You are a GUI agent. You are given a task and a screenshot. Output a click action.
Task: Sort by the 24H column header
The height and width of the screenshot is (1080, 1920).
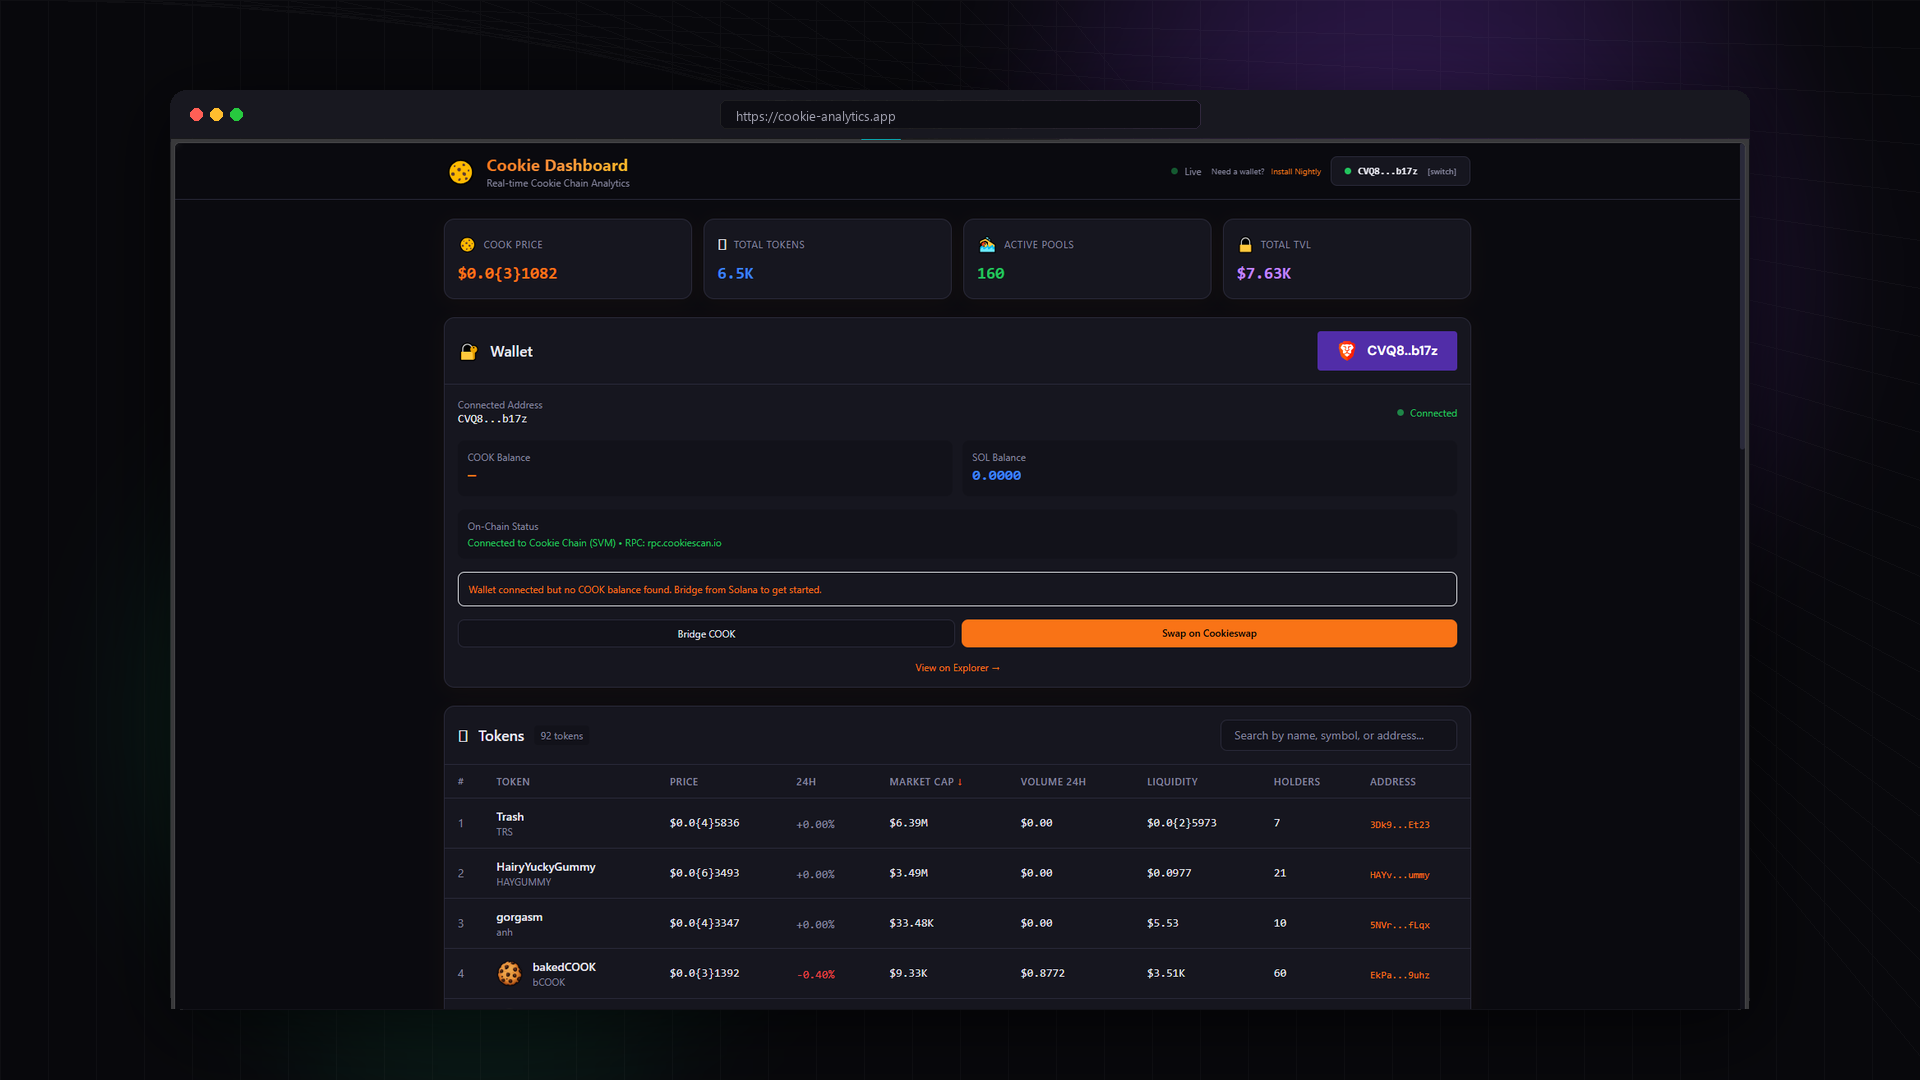tap(806, 782)
